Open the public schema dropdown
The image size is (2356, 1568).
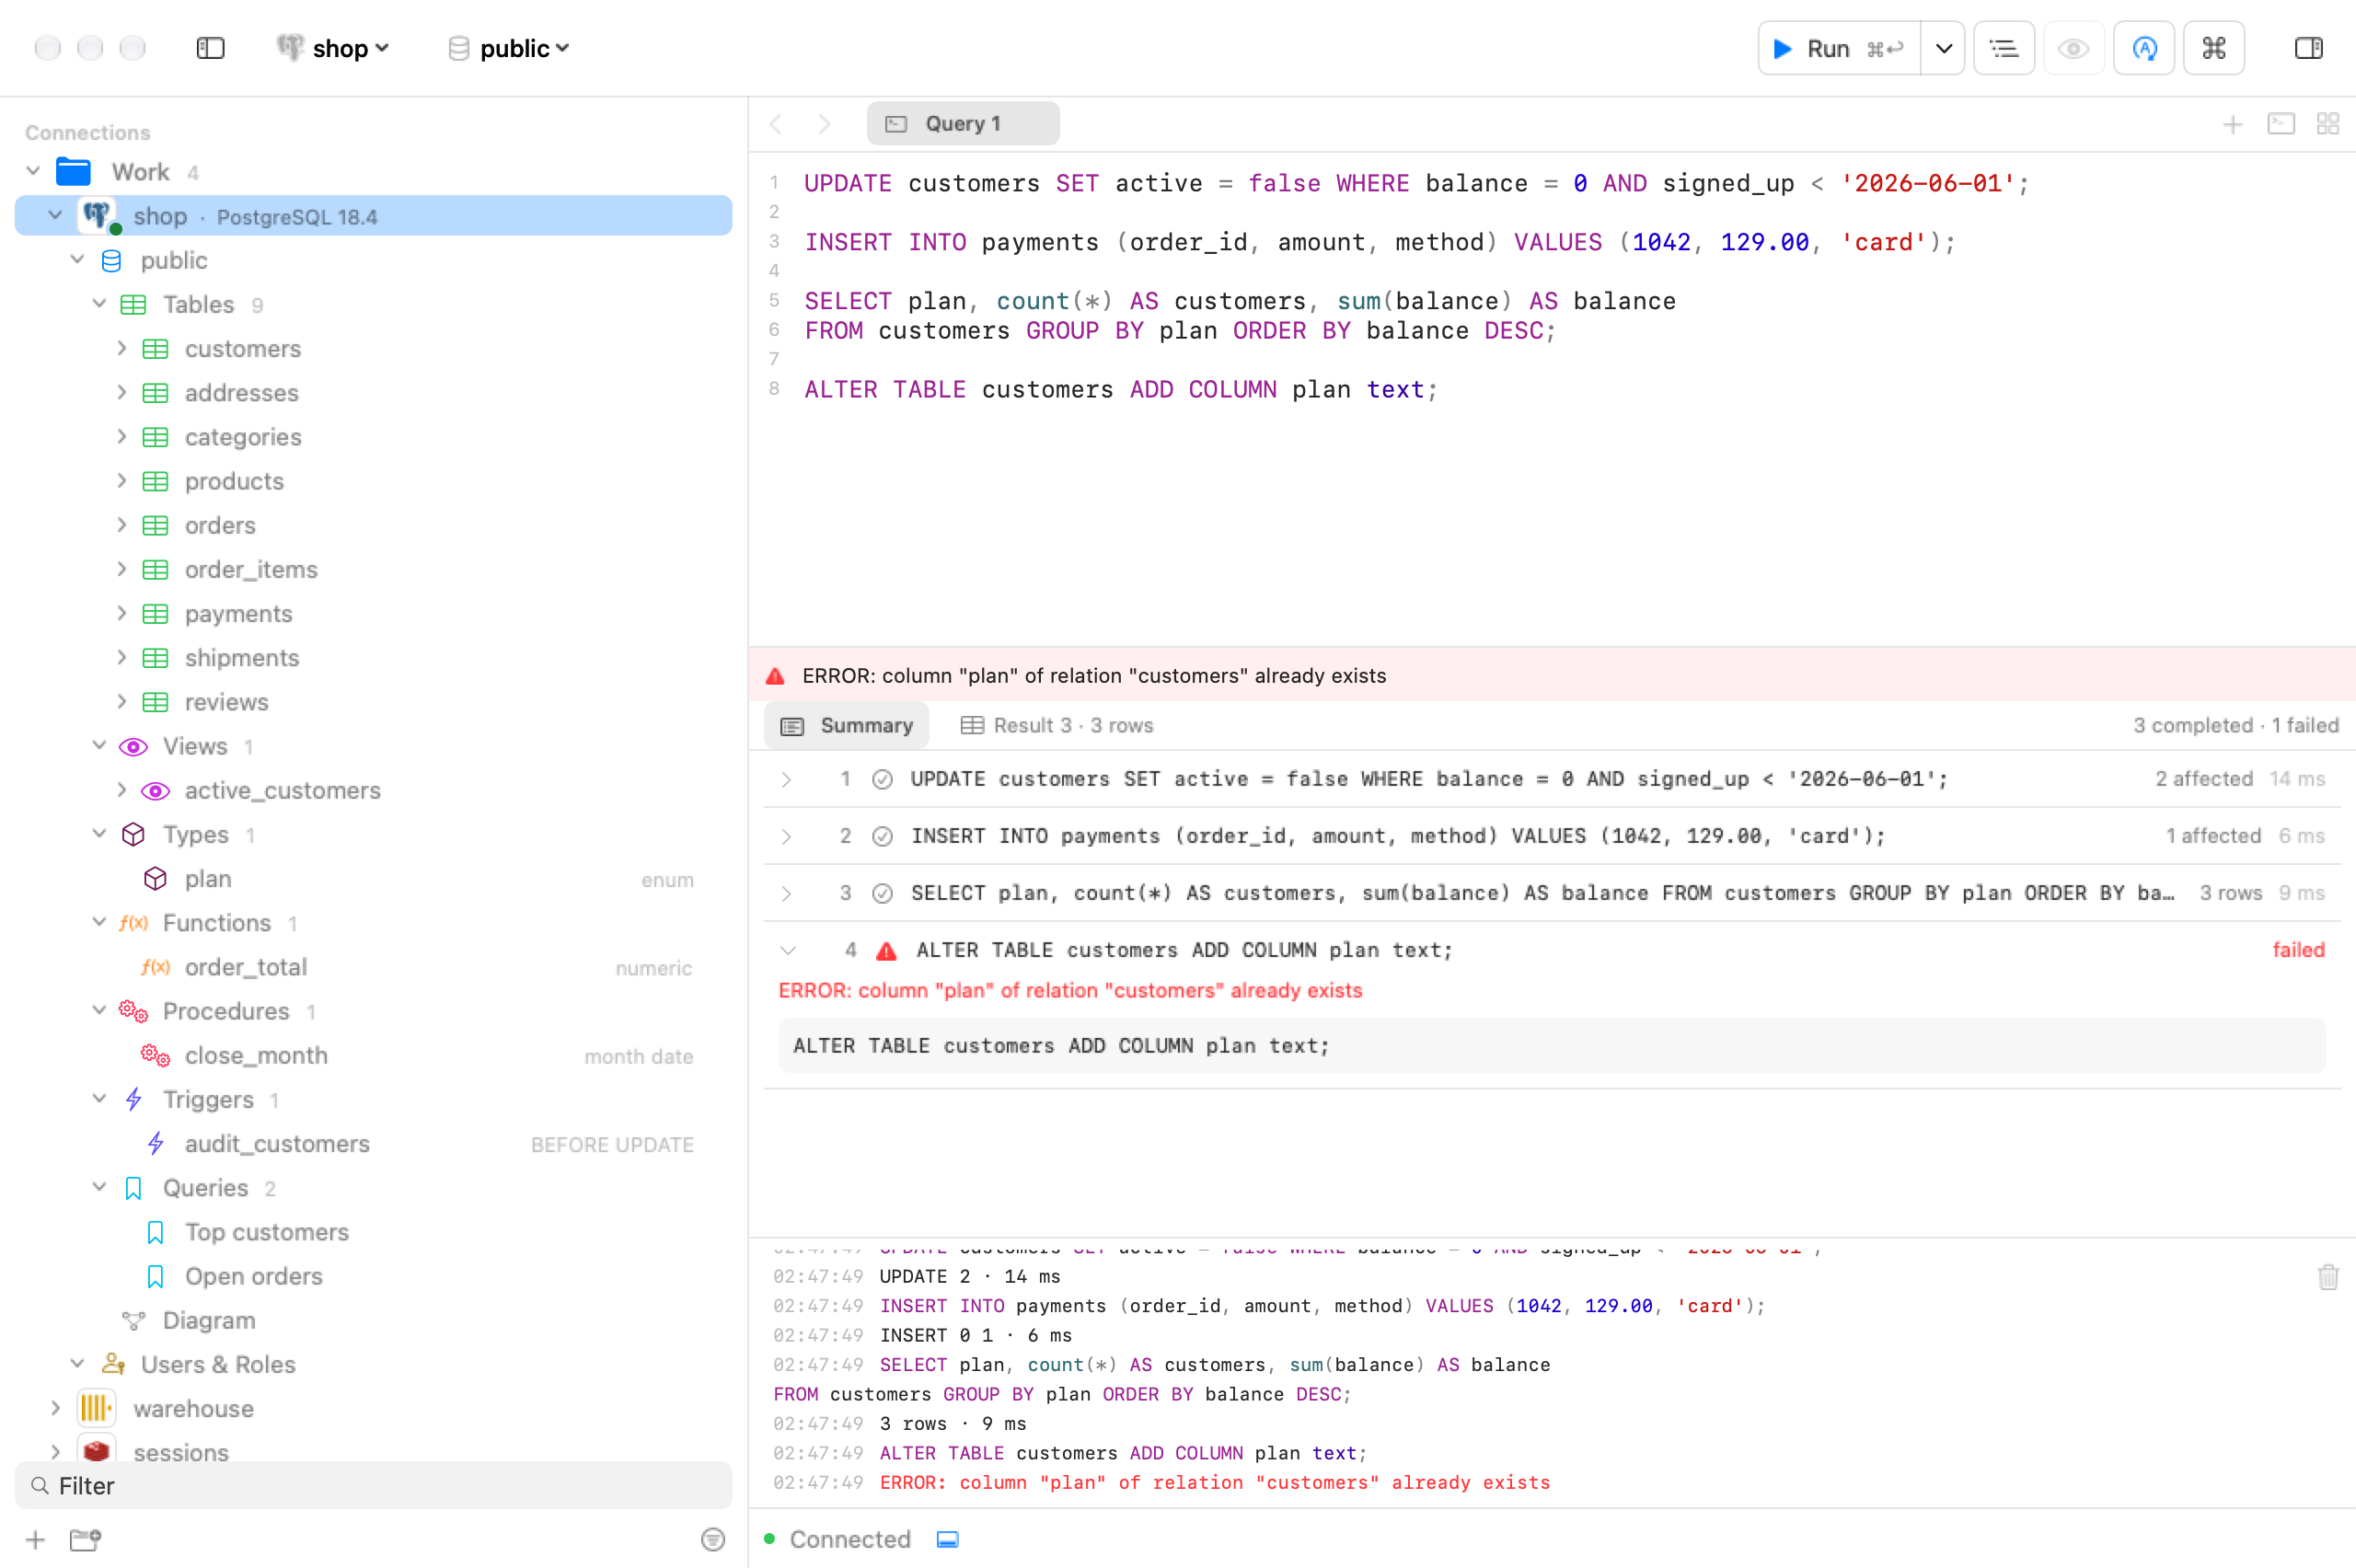point(509,48)
